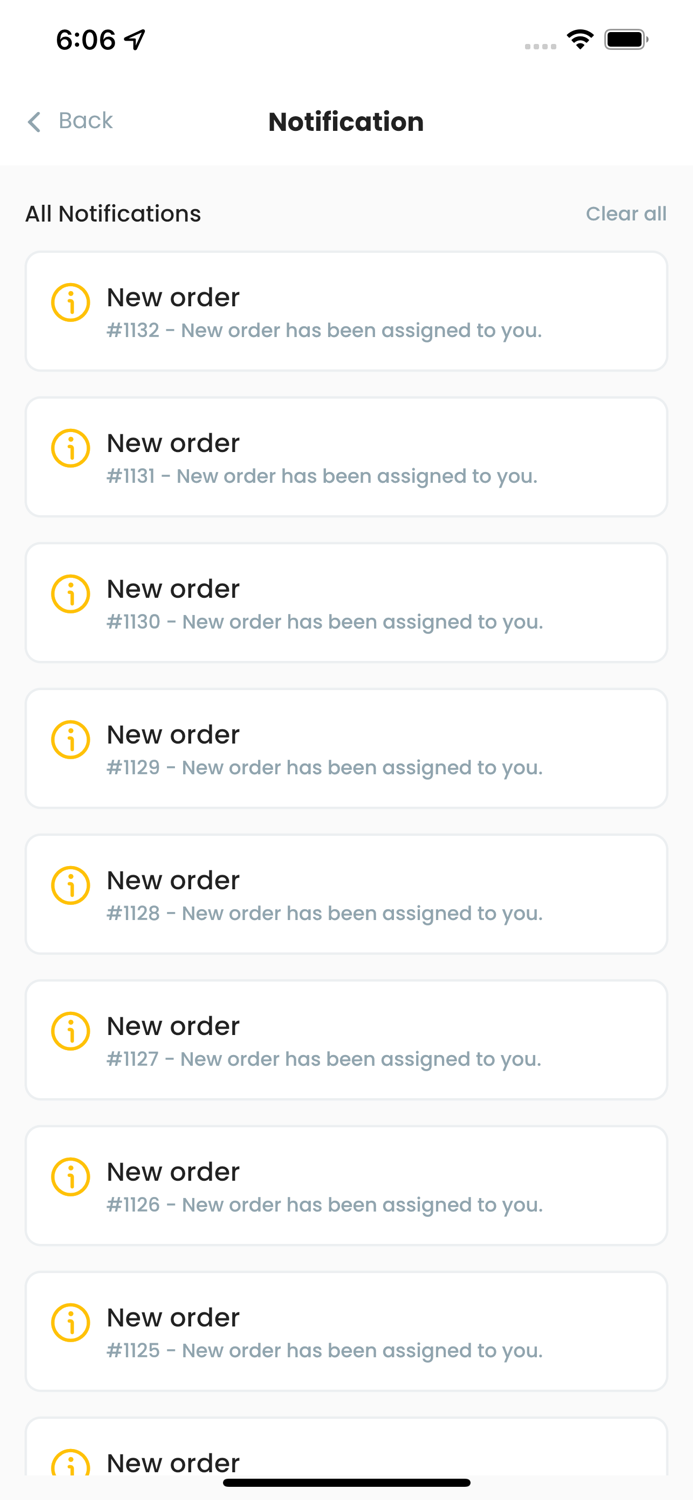
Task: Click the info icon on order #1131 notification
Action: (70, 448)
